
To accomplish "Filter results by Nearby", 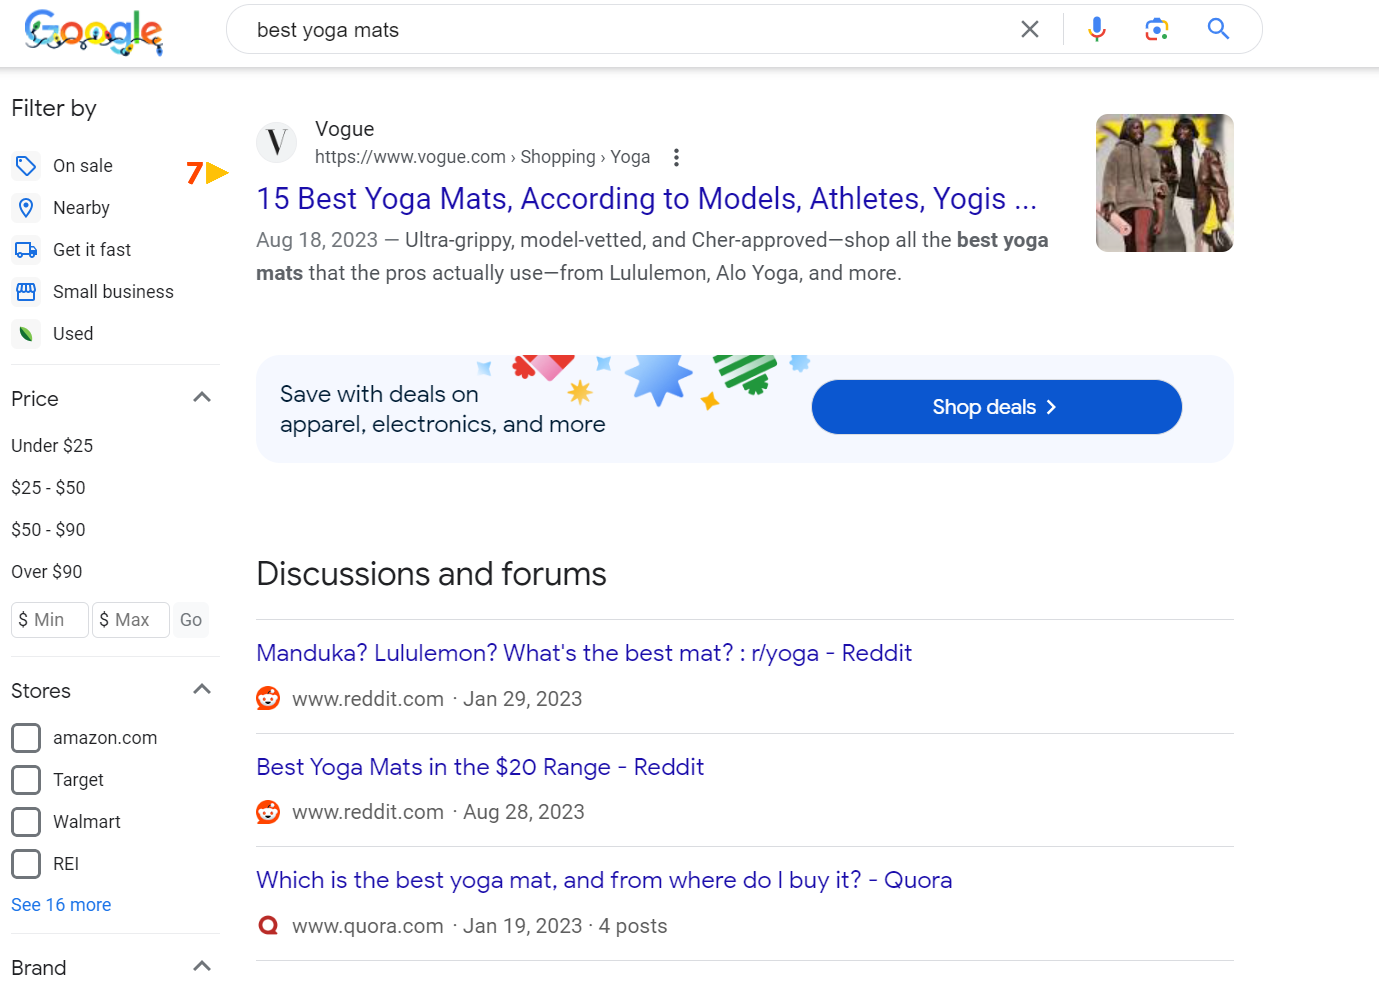I will [x=81, y=208].
